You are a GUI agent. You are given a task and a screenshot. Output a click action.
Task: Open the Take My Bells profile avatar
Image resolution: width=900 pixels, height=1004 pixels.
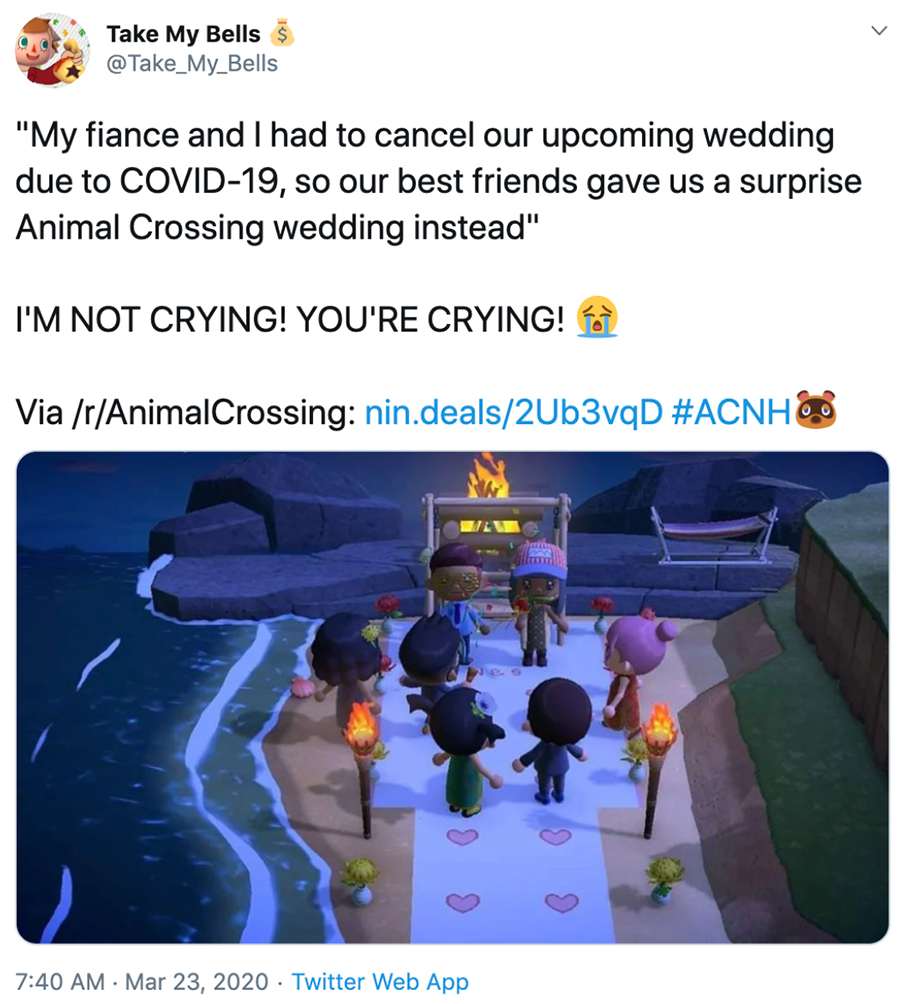coord(52,49)
